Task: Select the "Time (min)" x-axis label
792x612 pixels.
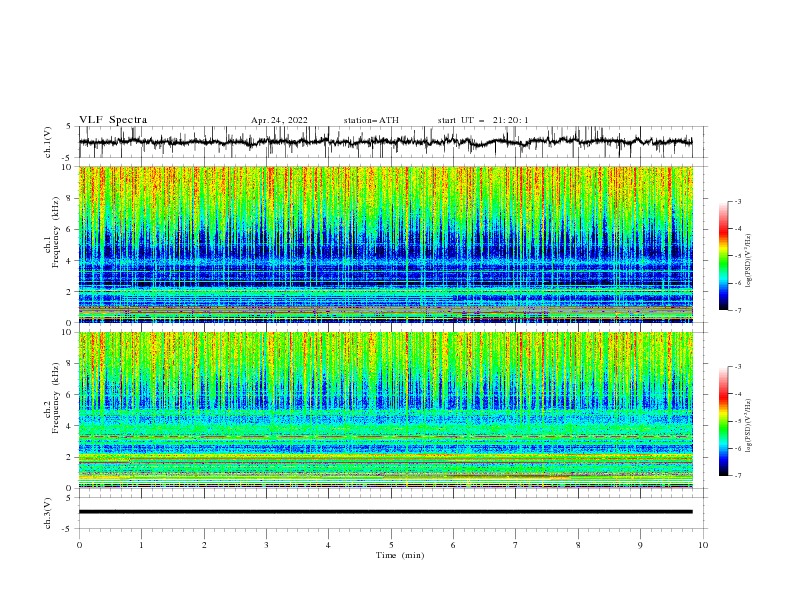Action: pos(400,555)
